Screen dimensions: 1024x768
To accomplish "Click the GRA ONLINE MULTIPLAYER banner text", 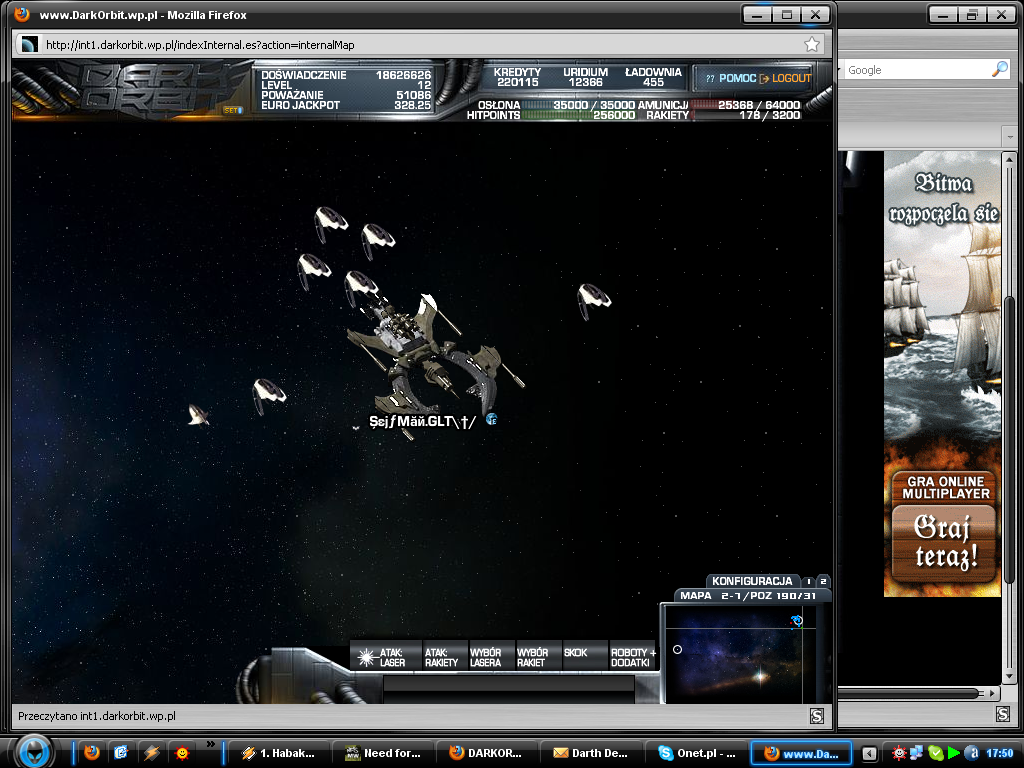I will click(x=946, y=487).
